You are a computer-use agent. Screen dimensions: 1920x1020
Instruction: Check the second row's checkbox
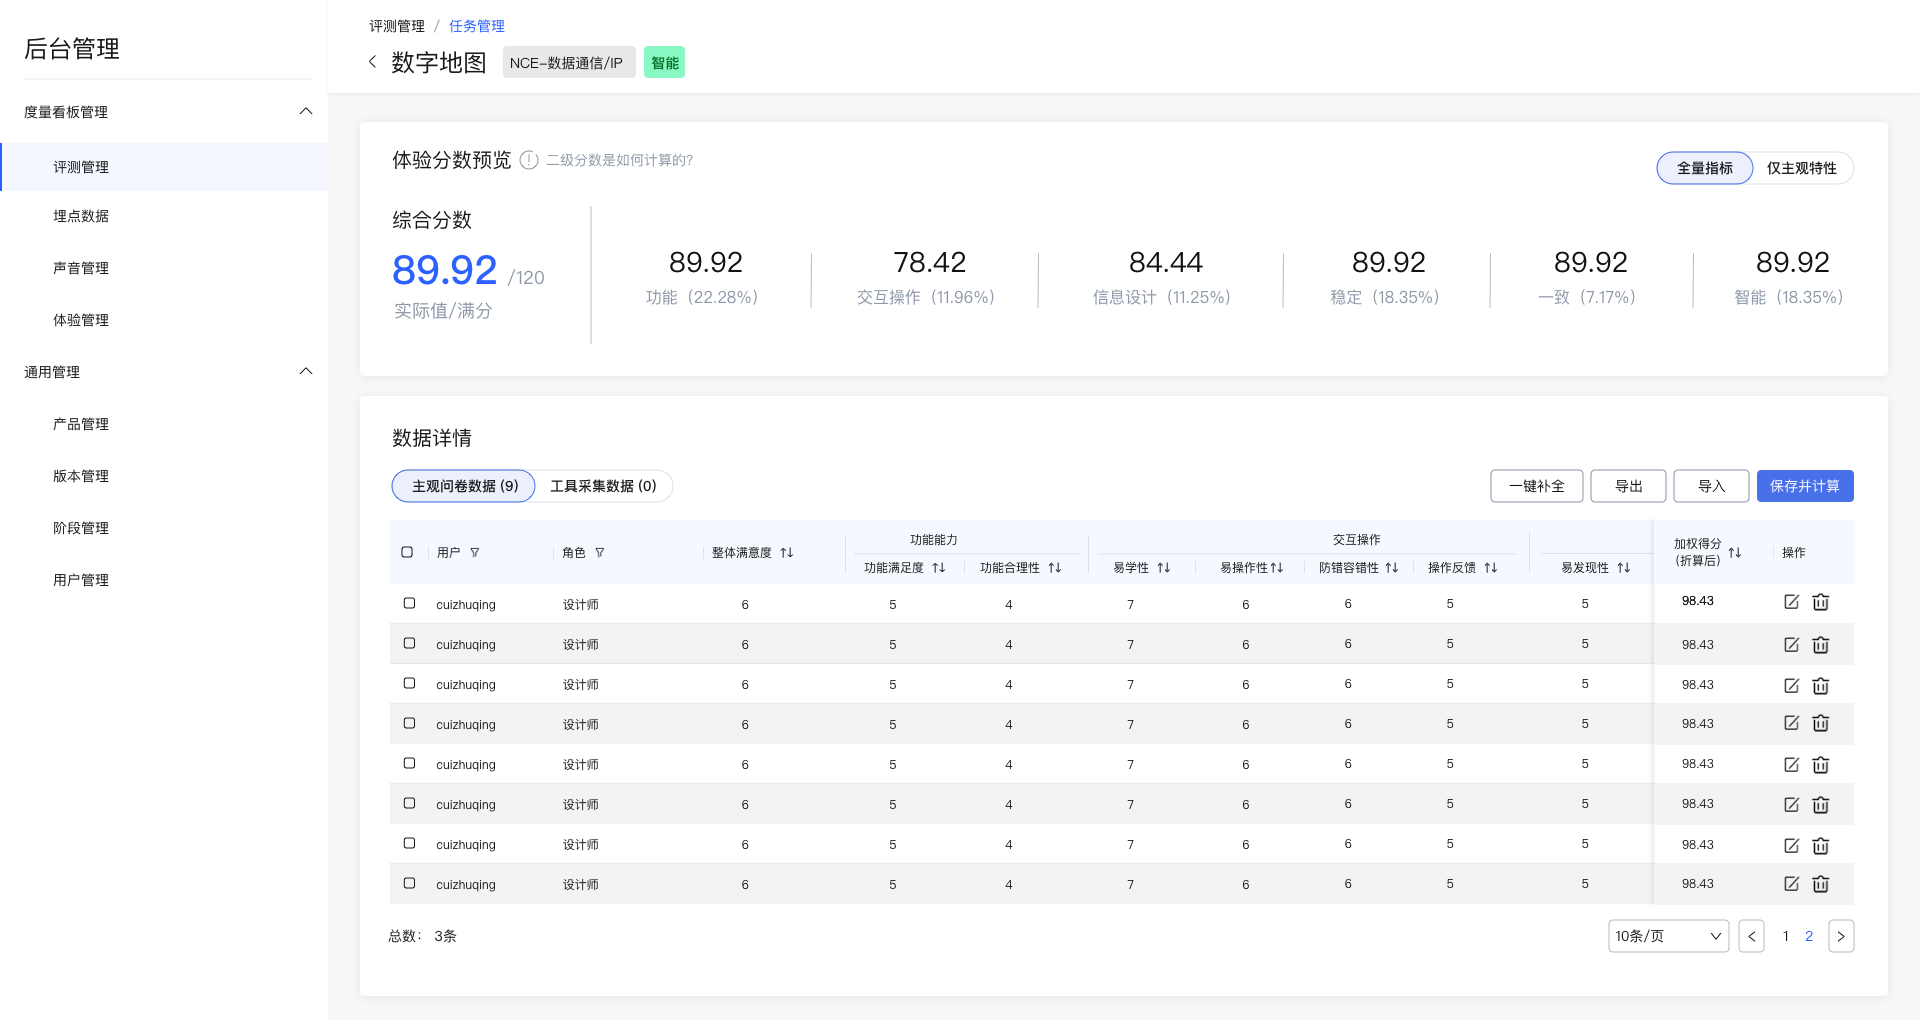point(409,643)
